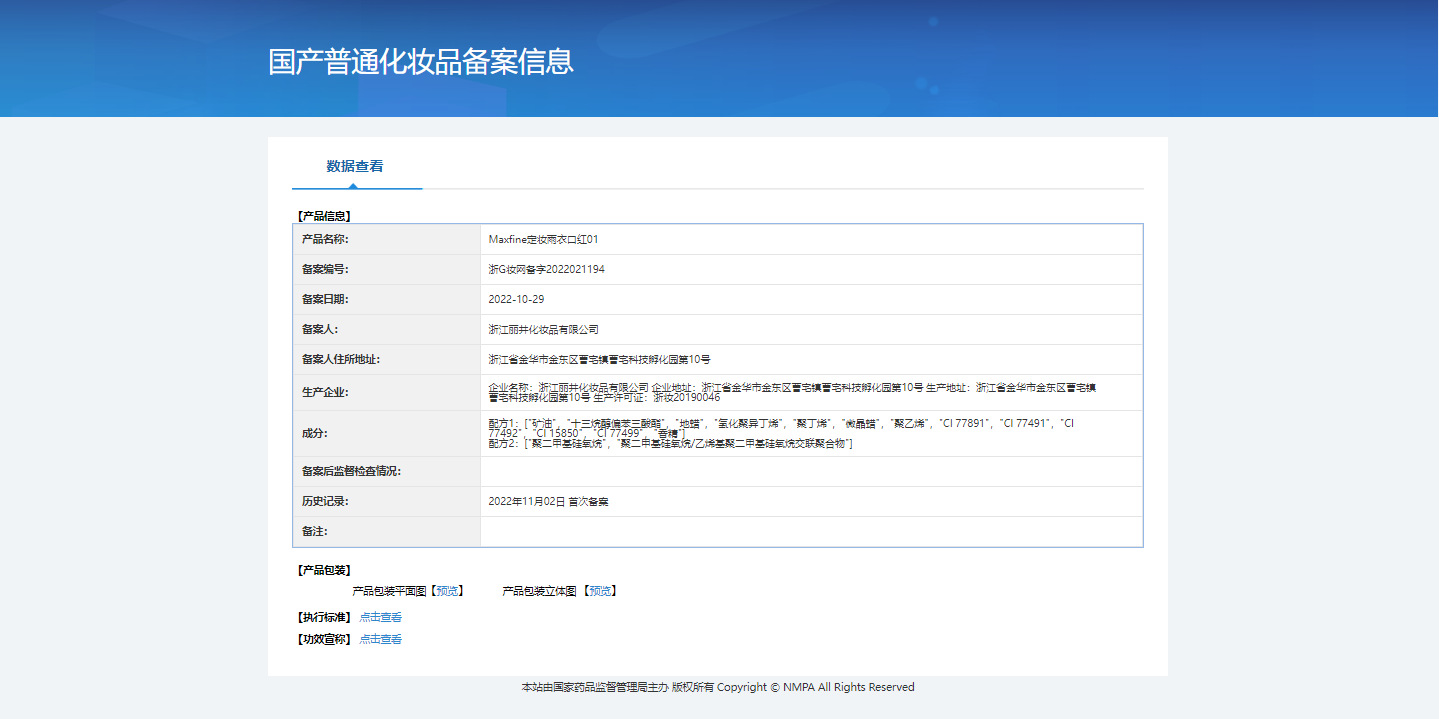Click 点击查看 next to 功效宣称
Screen dimensions: 1439x719
(380, 639)
